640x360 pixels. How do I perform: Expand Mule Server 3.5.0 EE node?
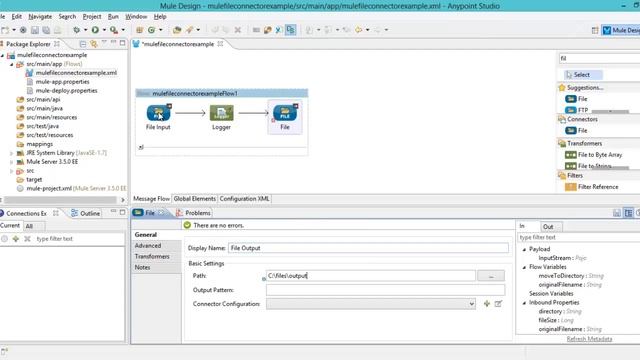11,162
